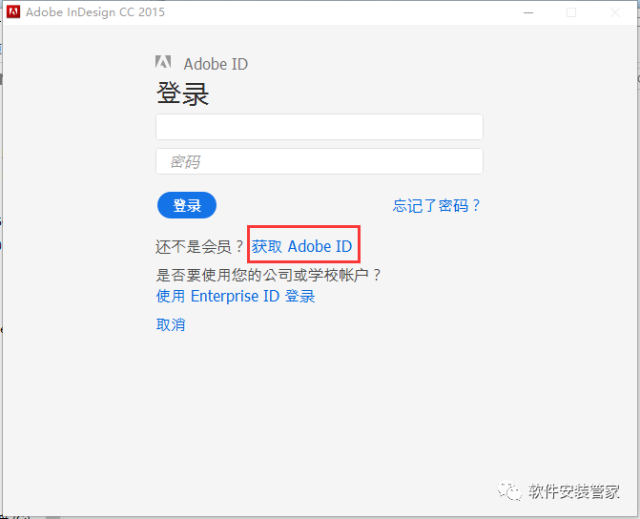Viewport: 640px width, 519px height.
Task: Open the 忘记了密码？ link
Action: [x=437, y=206]
